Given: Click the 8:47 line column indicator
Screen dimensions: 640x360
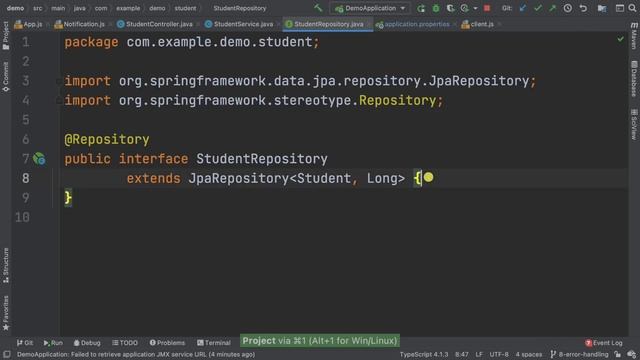Looking at the screenshot, I should click(x=462, y=355).
